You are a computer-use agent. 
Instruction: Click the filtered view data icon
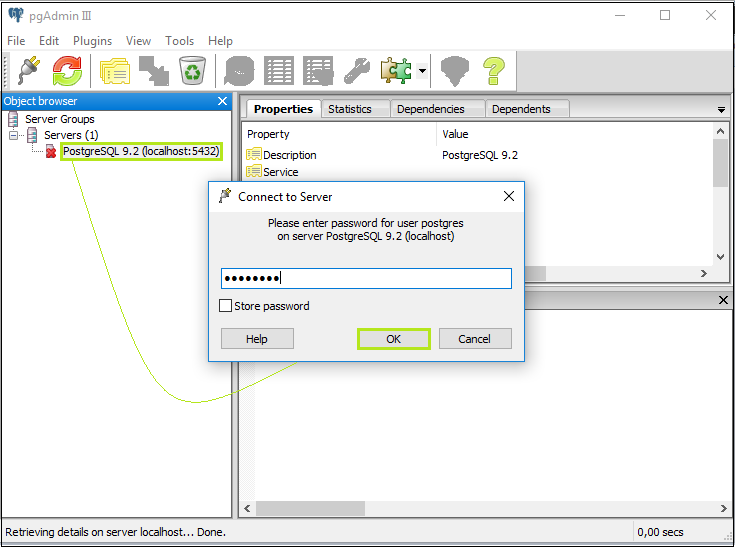(x=318, y=71)
